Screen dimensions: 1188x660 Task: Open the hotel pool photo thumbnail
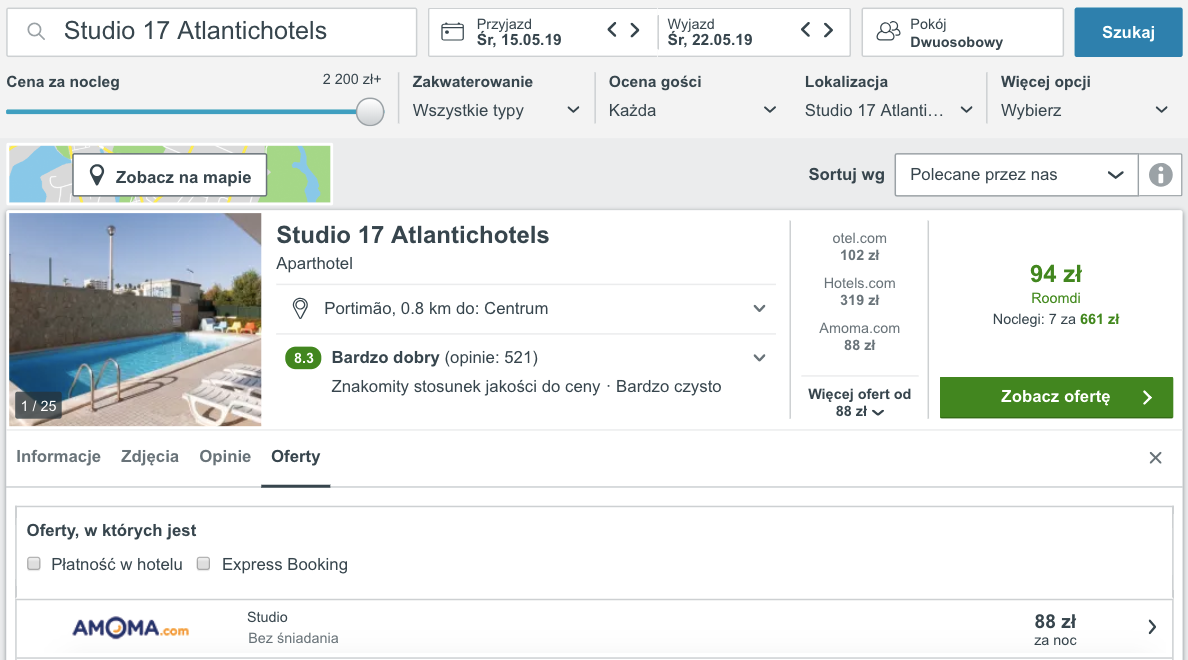(x=135, y=320)
